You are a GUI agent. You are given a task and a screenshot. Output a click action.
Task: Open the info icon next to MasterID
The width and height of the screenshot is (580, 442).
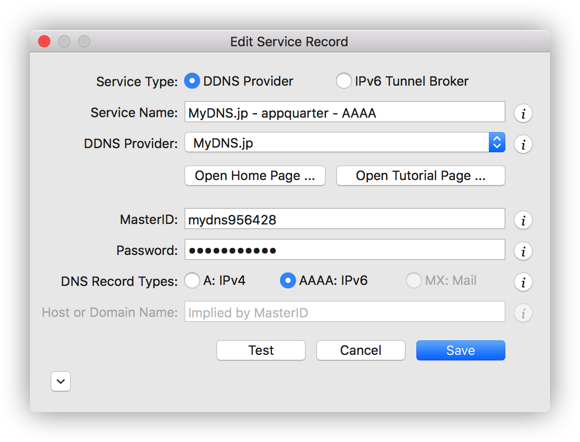(523, 220)
